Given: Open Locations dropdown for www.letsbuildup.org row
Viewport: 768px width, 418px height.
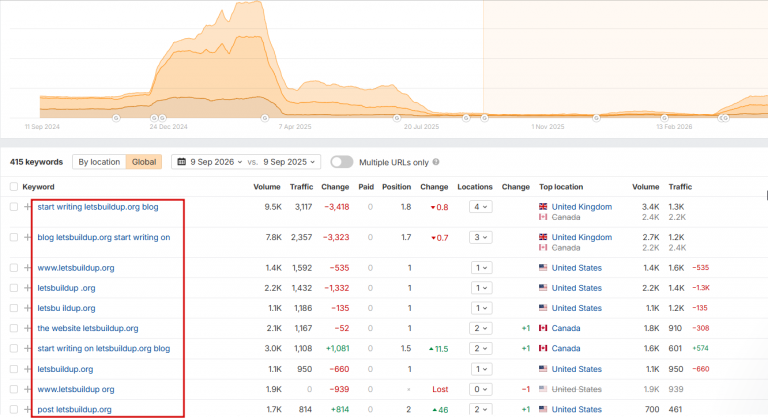Looking at the screenshot, I should coord(480,268).
